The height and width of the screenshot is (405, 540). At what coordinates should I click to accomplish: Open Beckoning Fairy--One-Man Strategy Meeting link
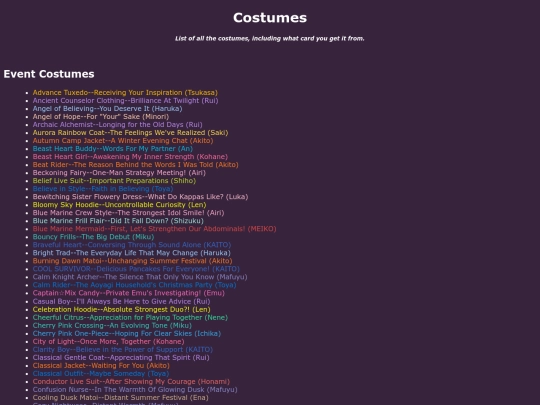tap(119, 173)
